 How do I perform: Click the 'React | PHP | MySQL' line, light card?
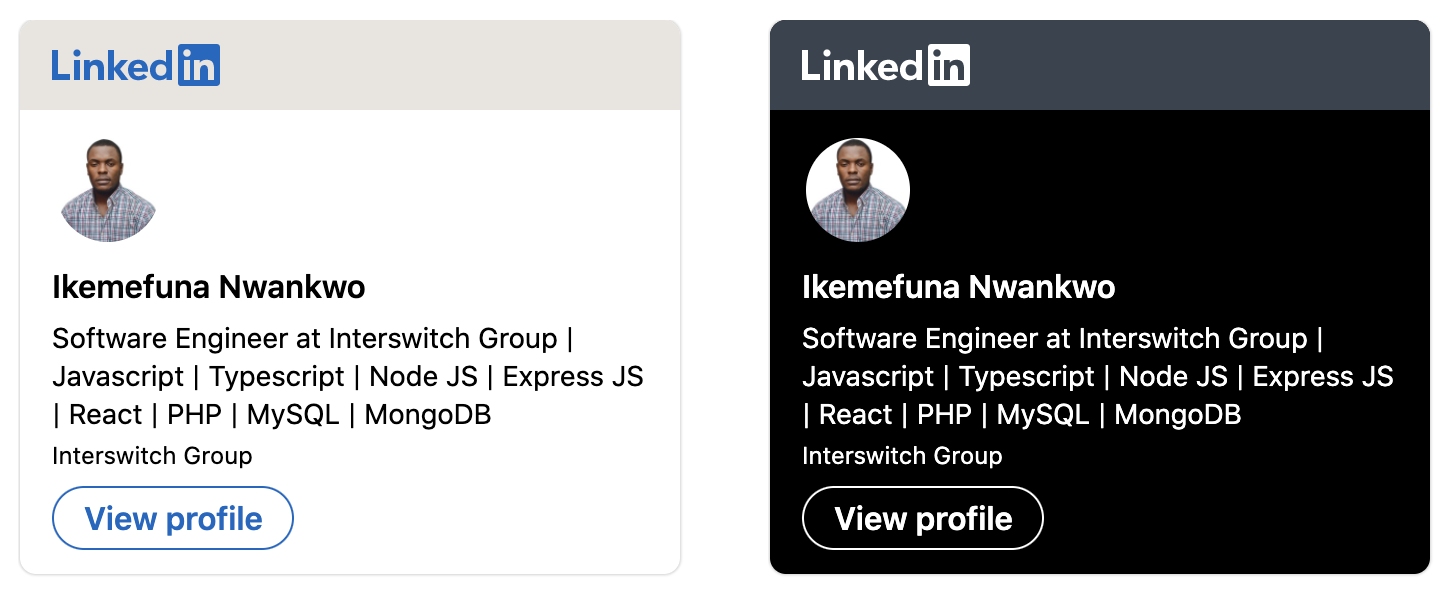[x=272, y=414]
